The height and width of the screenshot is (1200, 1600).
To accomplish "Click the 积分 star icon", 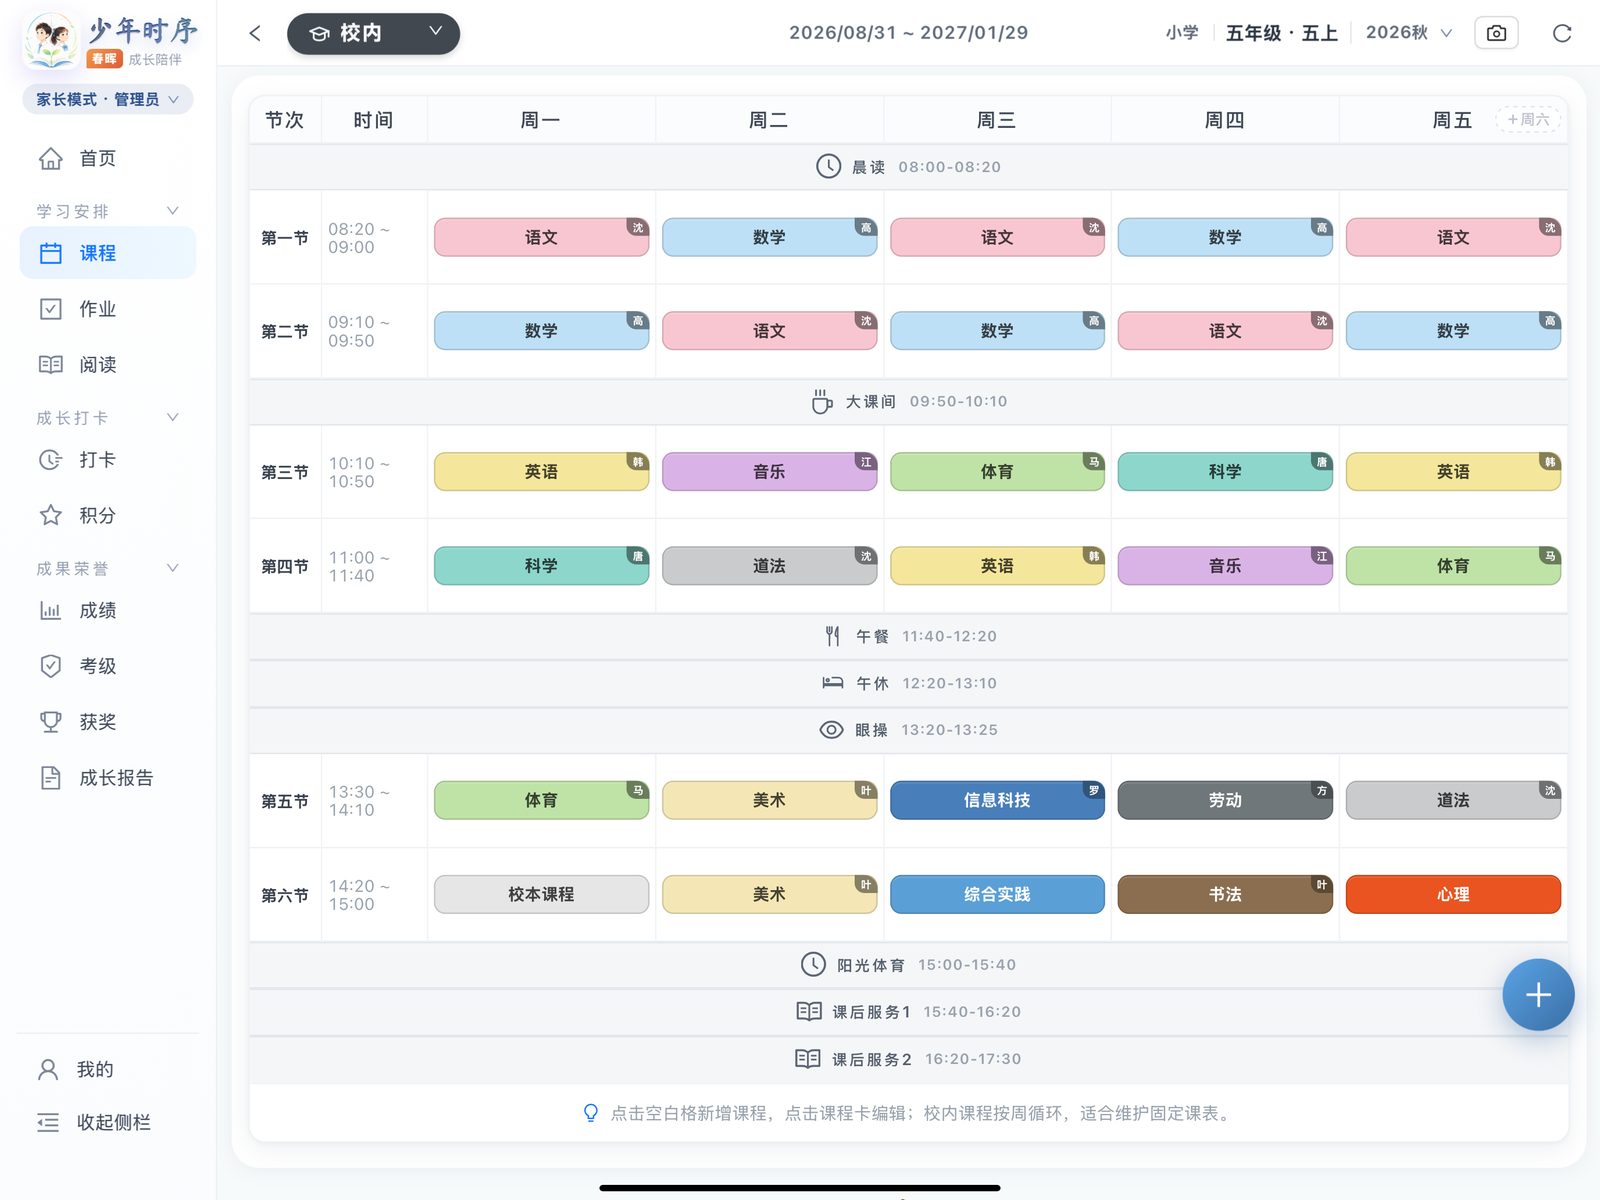I will pos(50,515).
